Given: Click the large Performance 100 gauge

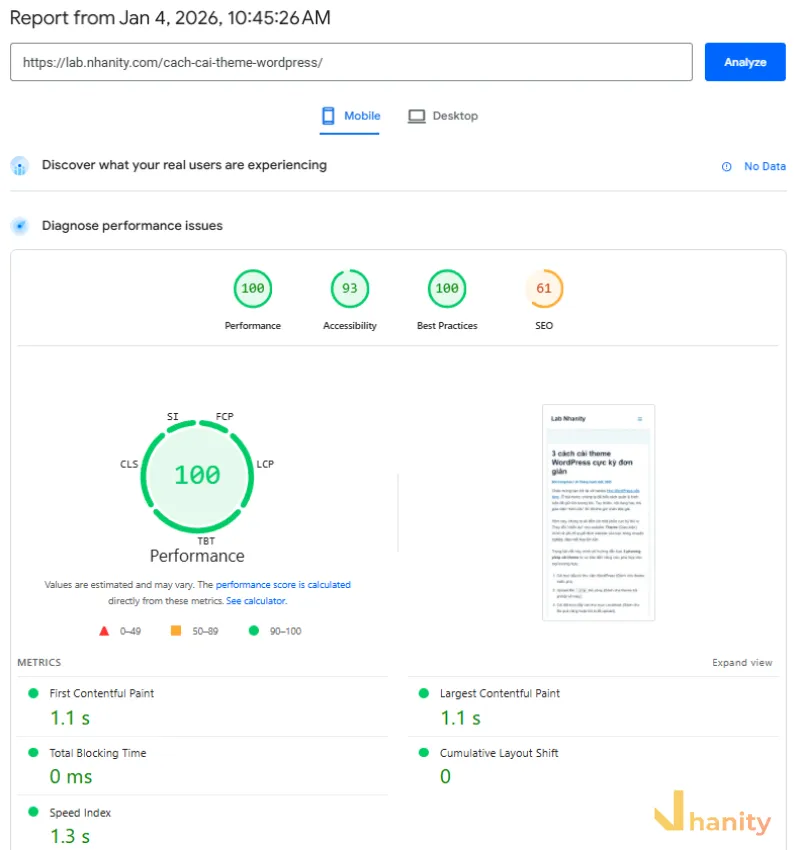Looking at the screenshot, I should pos(197,476).
